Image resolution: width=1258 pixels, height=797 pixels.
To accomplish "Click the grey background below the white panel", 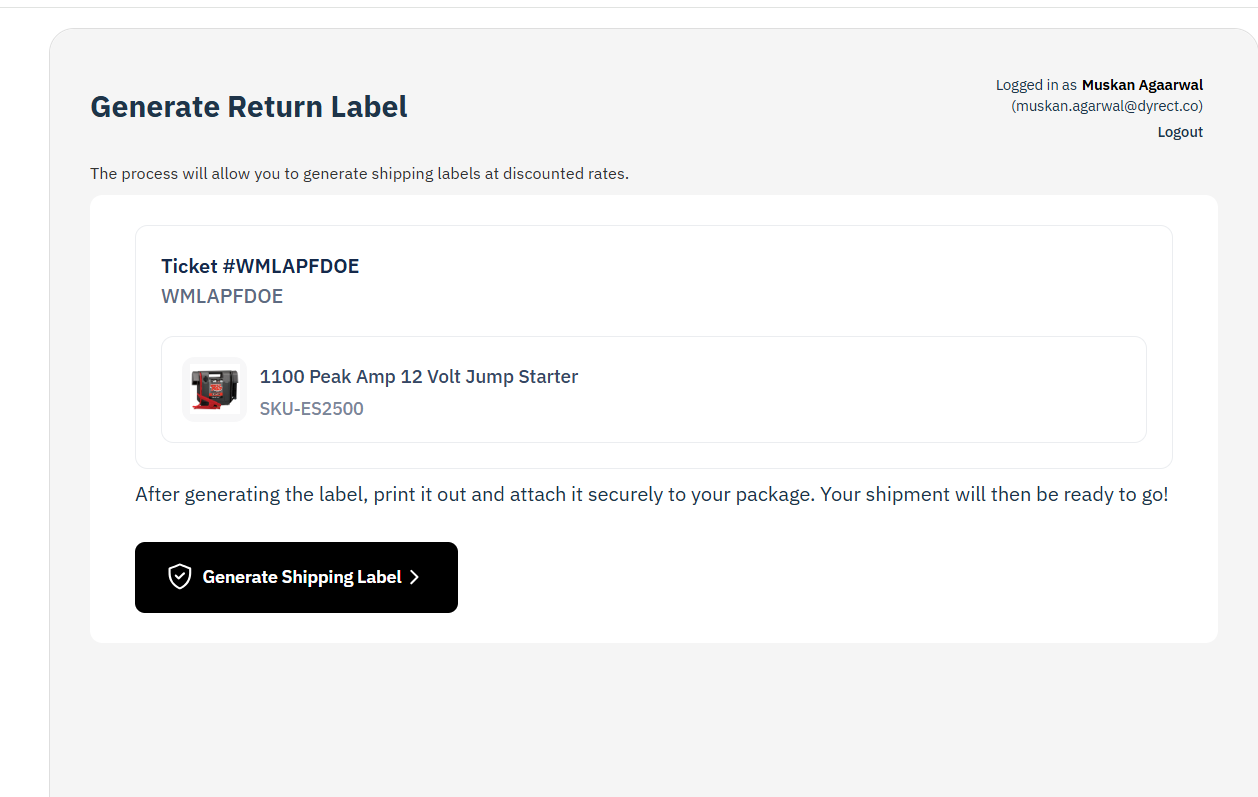I will (650, 720).
